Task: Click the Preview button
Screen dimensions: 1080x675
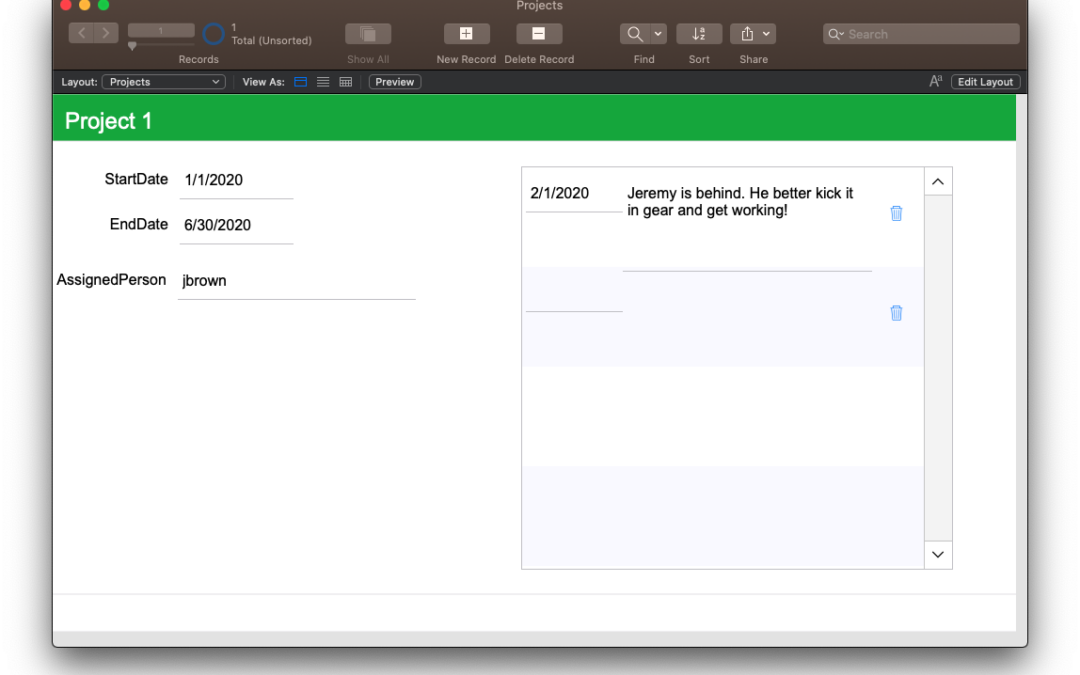Action: click(x=395, y=82)
